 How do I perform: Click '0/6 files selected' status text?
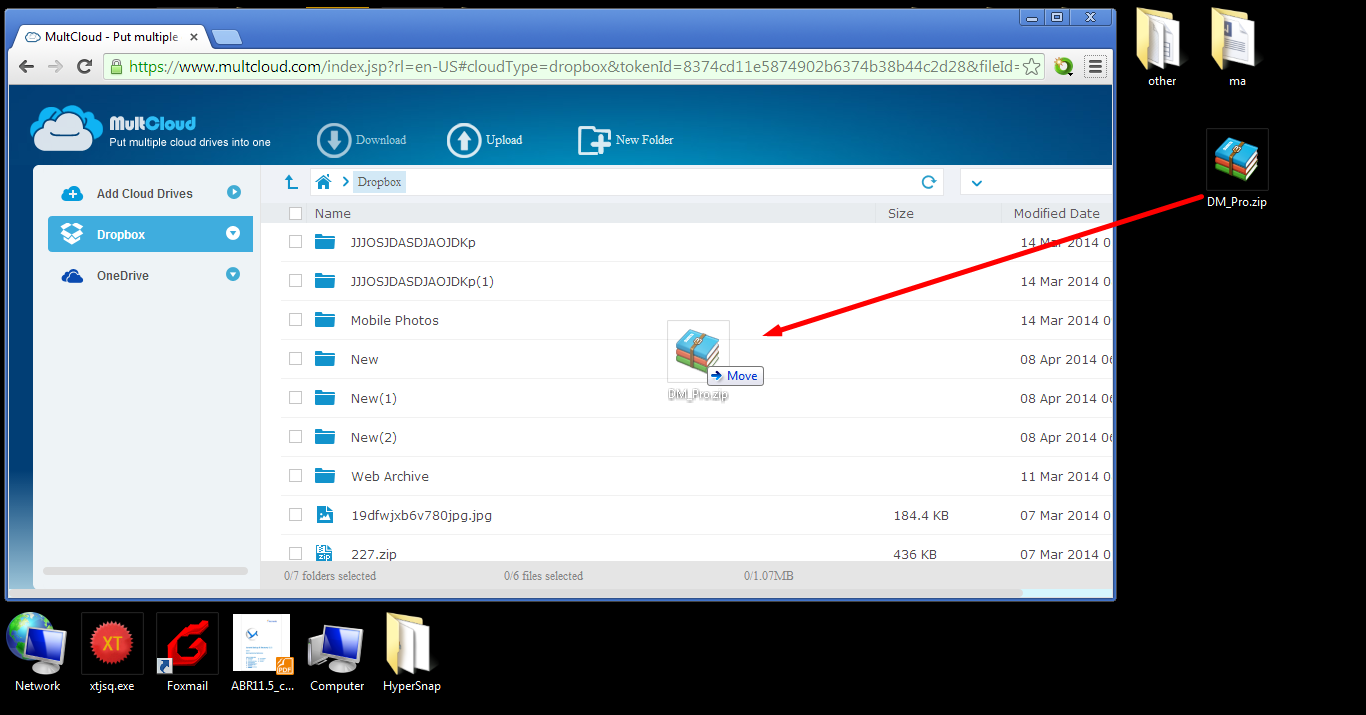click(543, 576)
